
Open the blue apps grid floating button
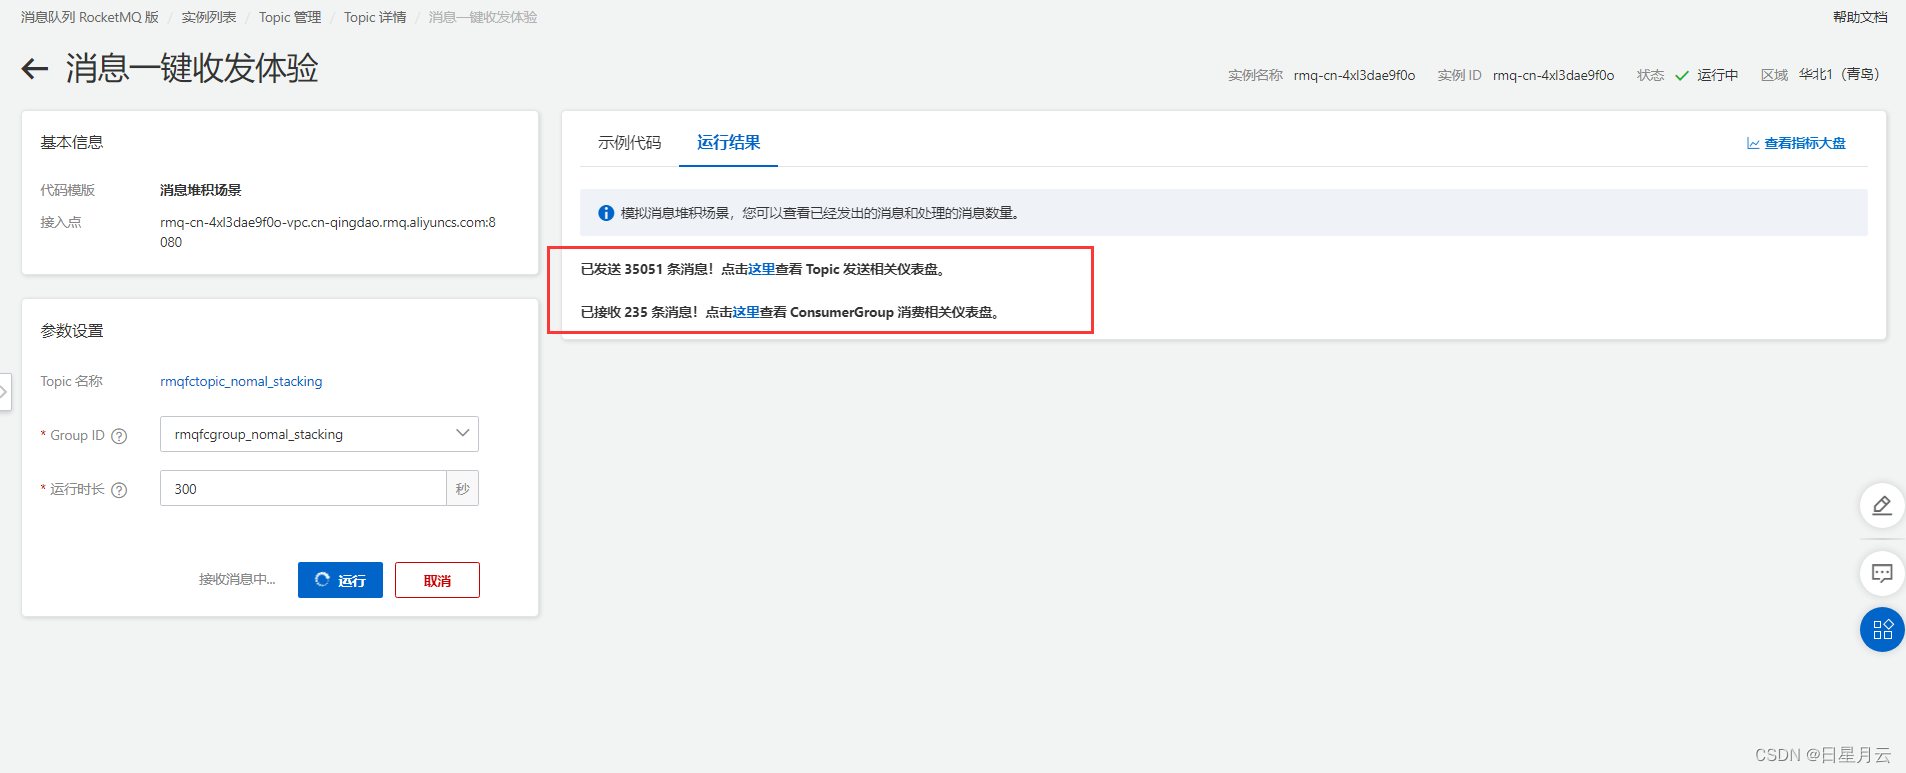(x=1882, y=629)
